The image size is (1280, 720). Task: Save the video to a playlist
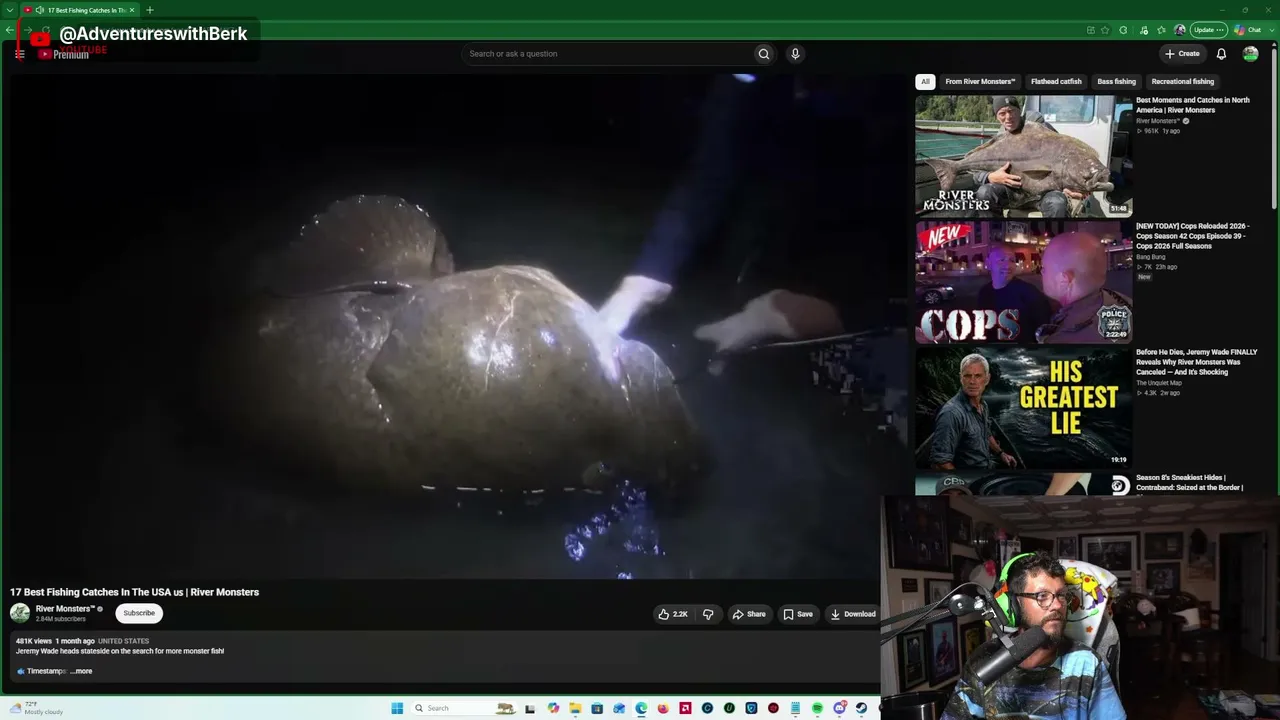click(x=798, y=614)
